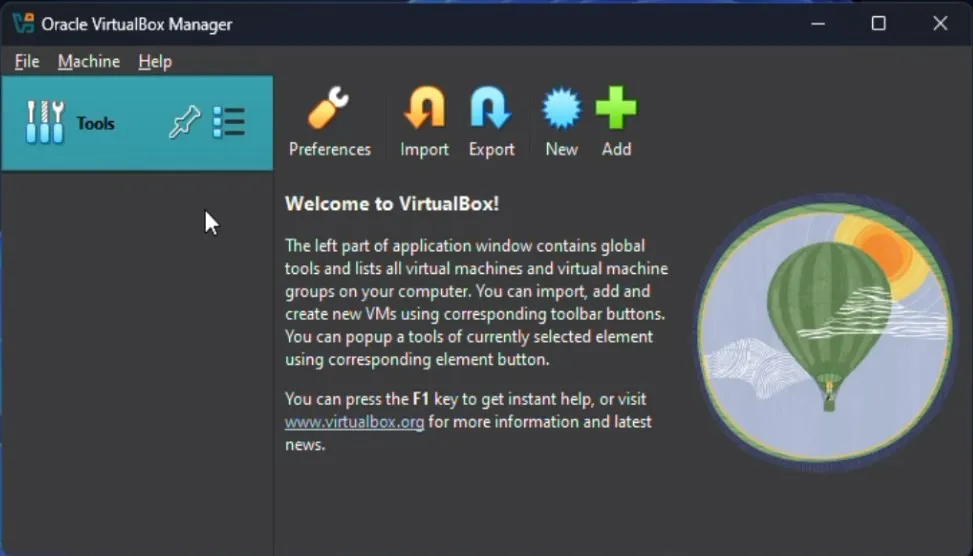Click the Import appliance arrow icon
The width and height of the screenshot is (973, 556).
(x=424, y=122)
